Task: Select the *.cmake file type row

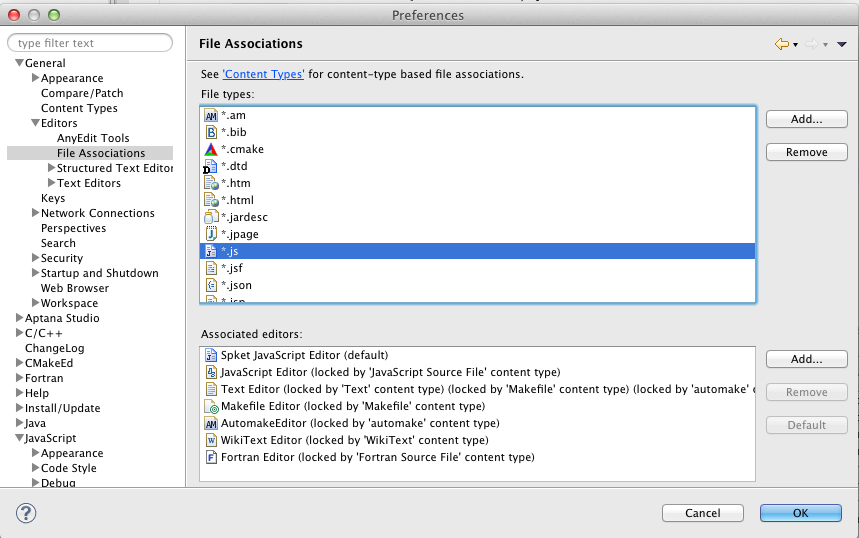Action: (x=478, y=149)
